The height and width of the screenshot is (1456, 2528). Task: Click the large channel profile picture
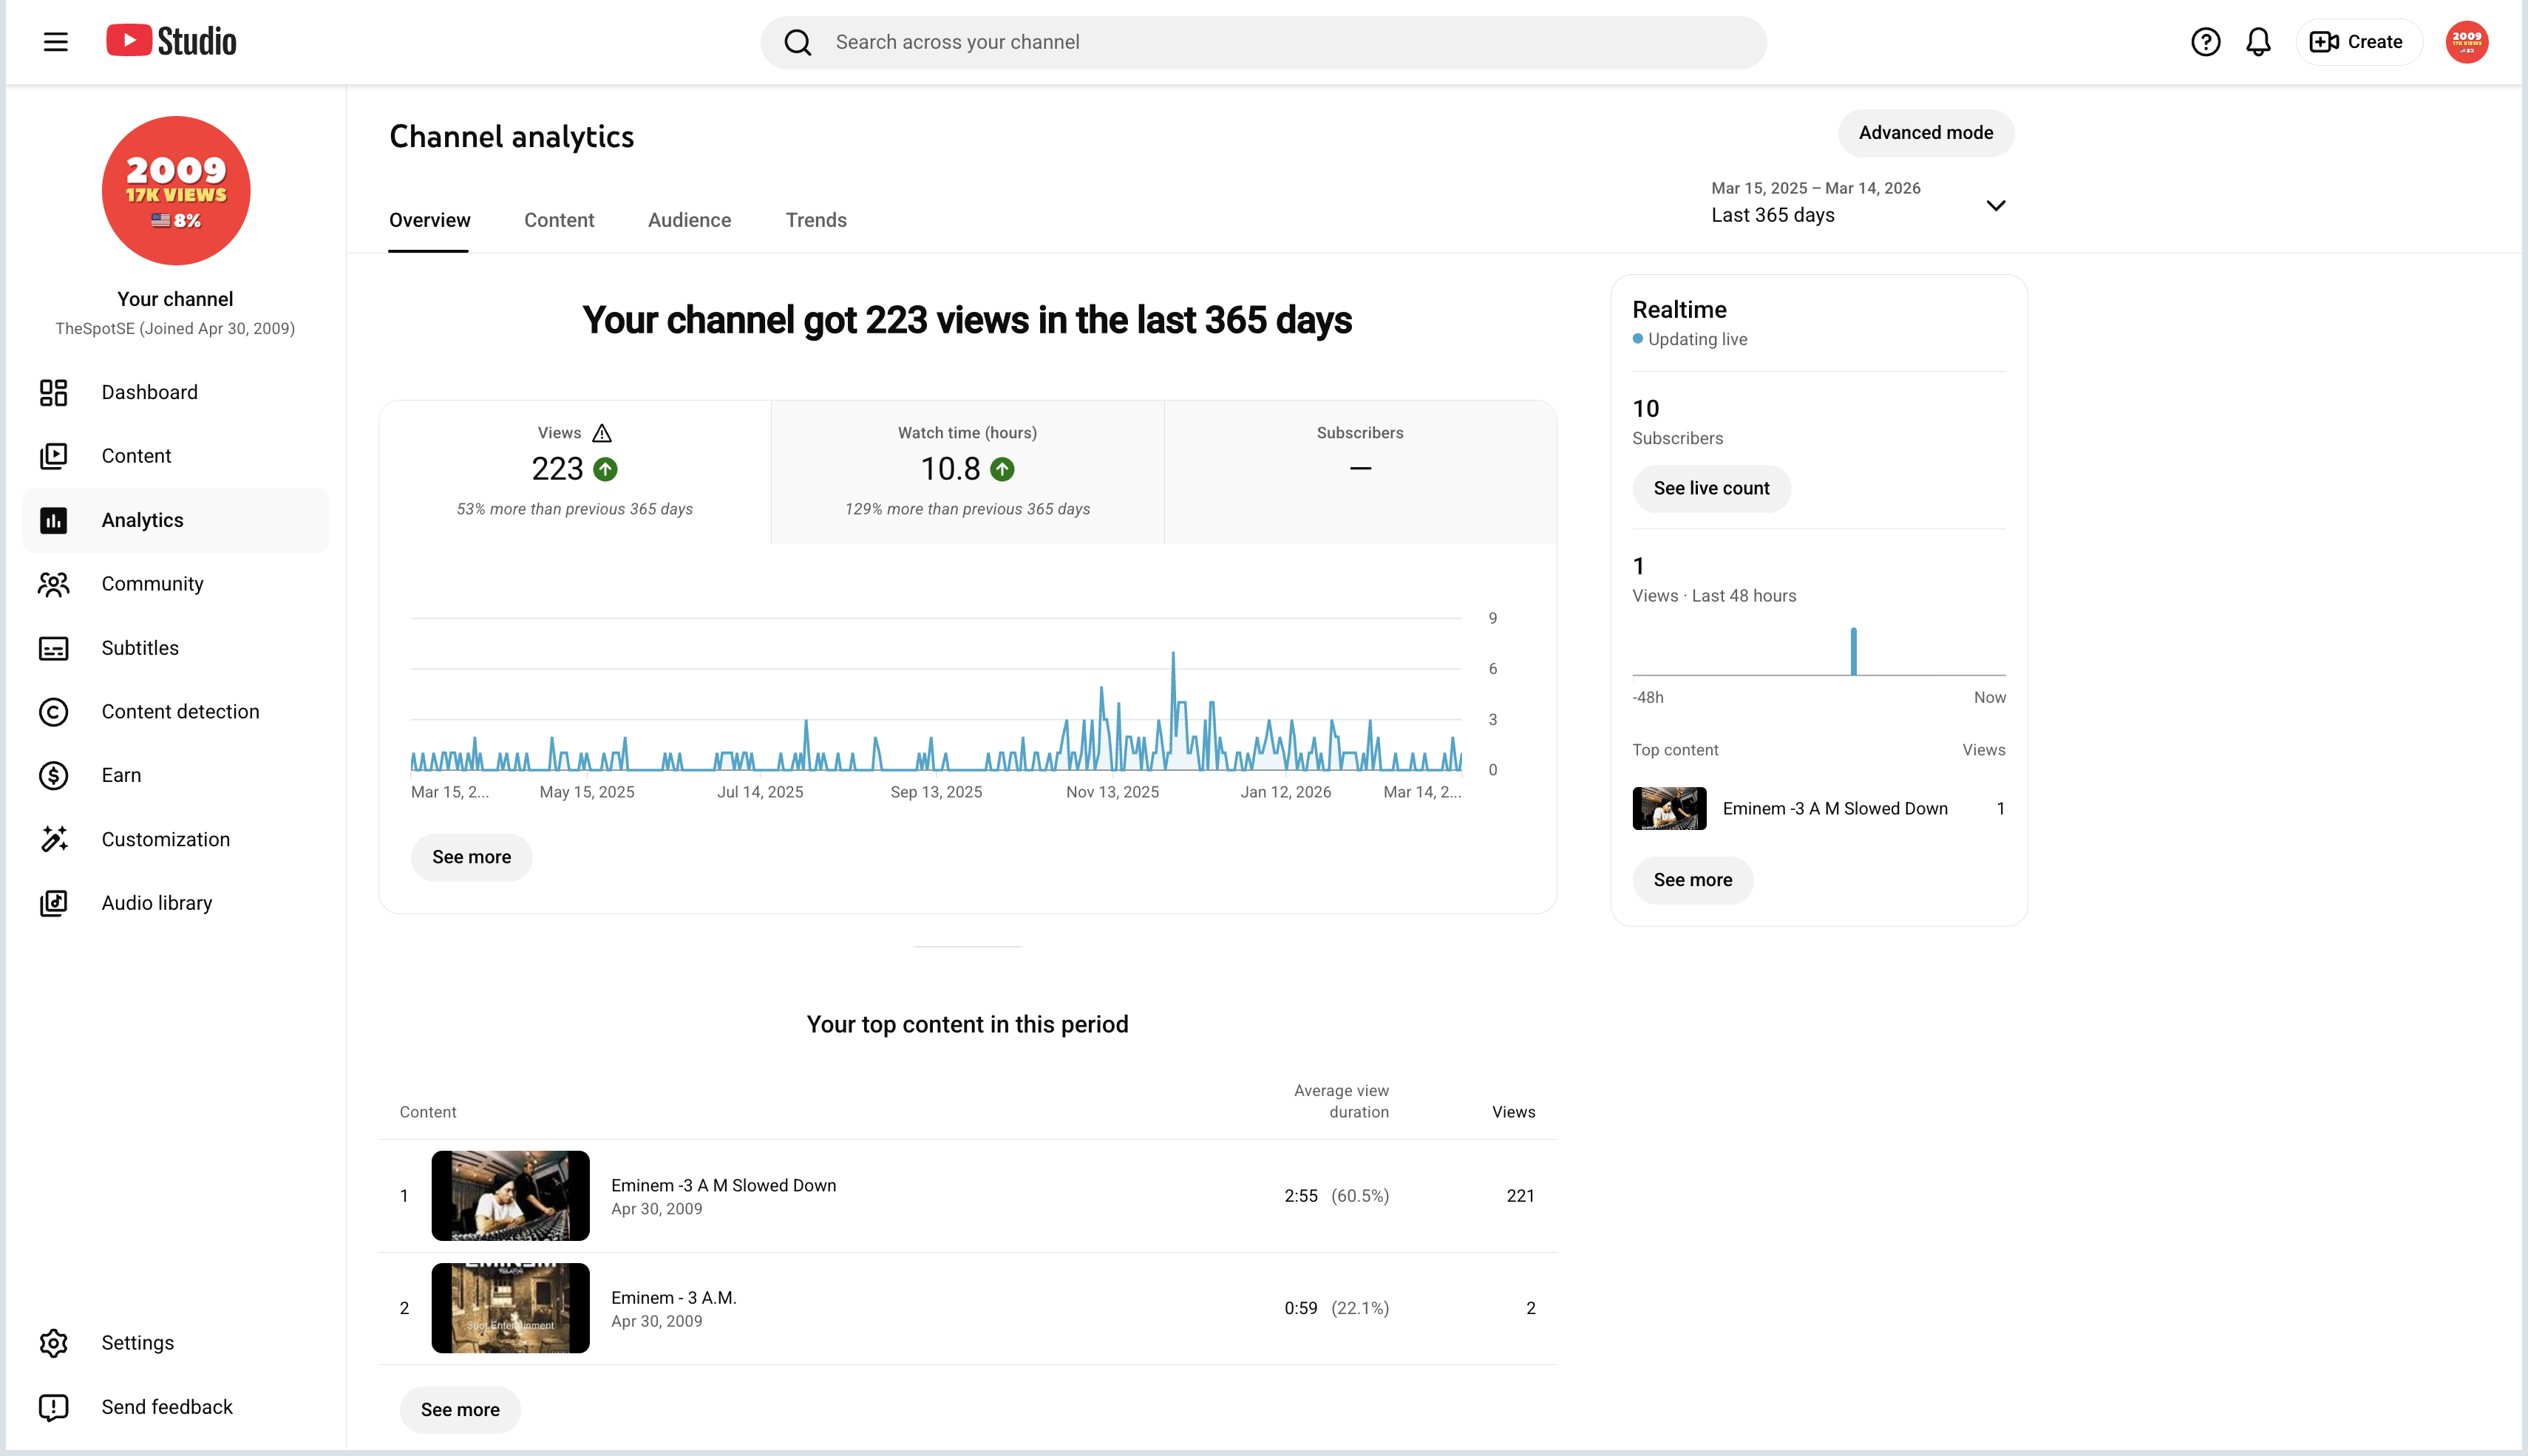pyautogui.click(x=176, y=190)
